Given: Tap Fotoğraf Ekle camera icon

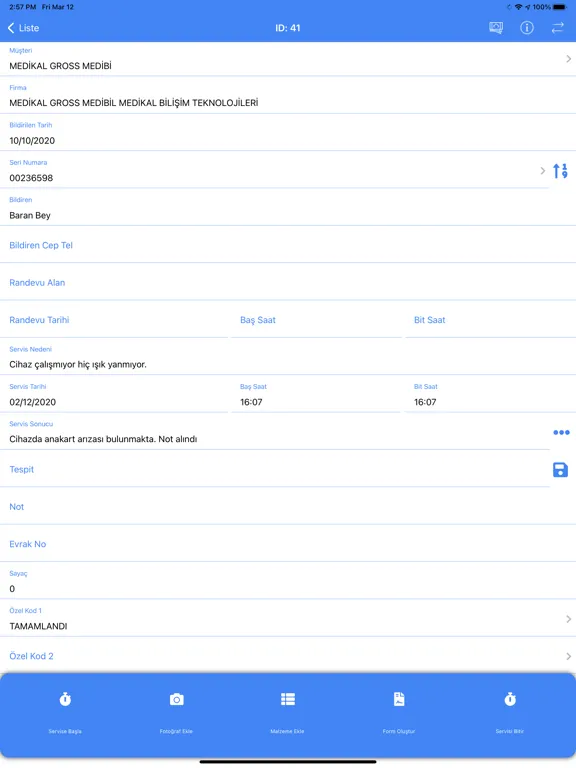Looking at the screenshot, I should click(176, 699).
